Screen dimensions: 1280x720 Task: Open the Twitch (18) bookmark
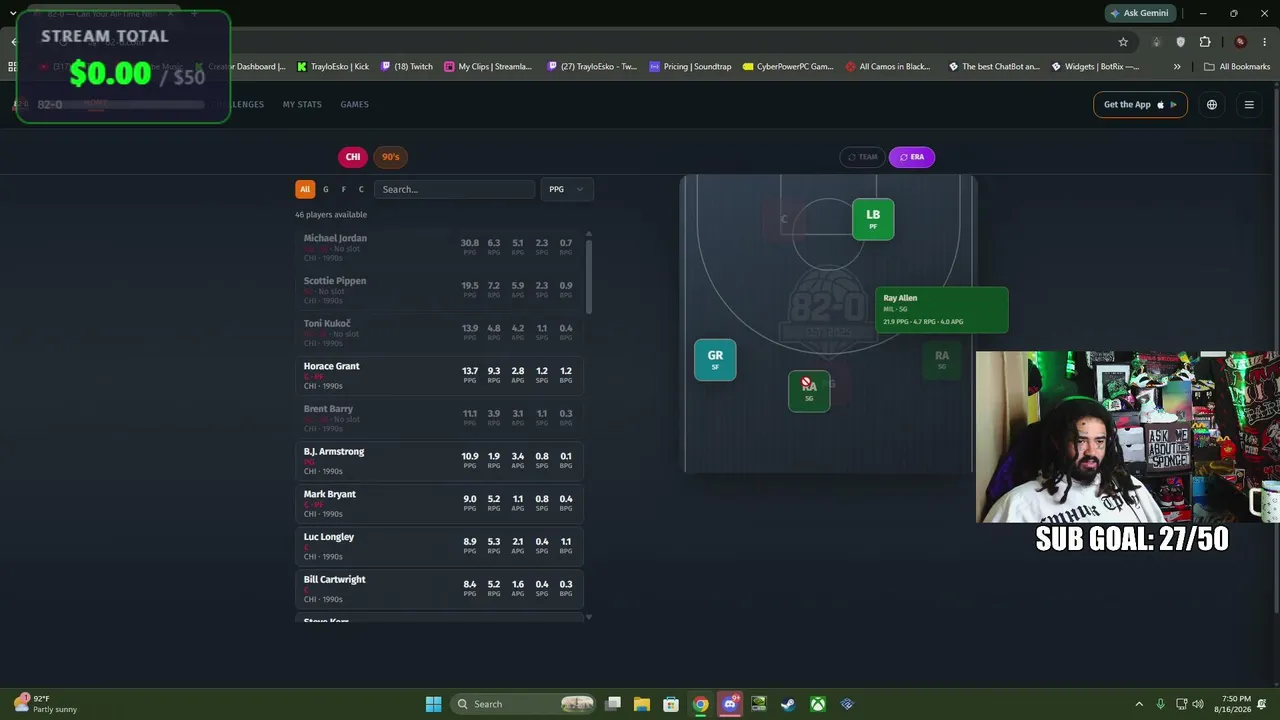(406, 67)
